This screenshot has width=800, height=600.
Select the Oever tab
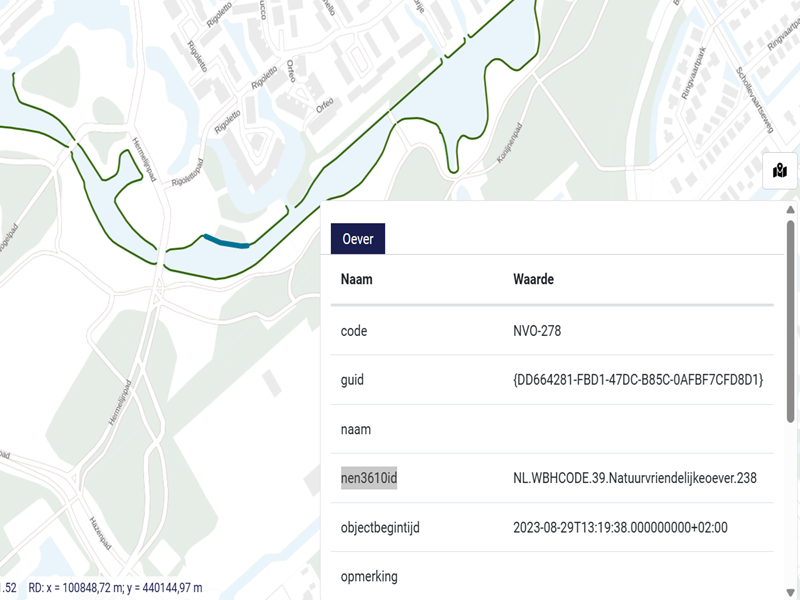(x=358, y=239)
